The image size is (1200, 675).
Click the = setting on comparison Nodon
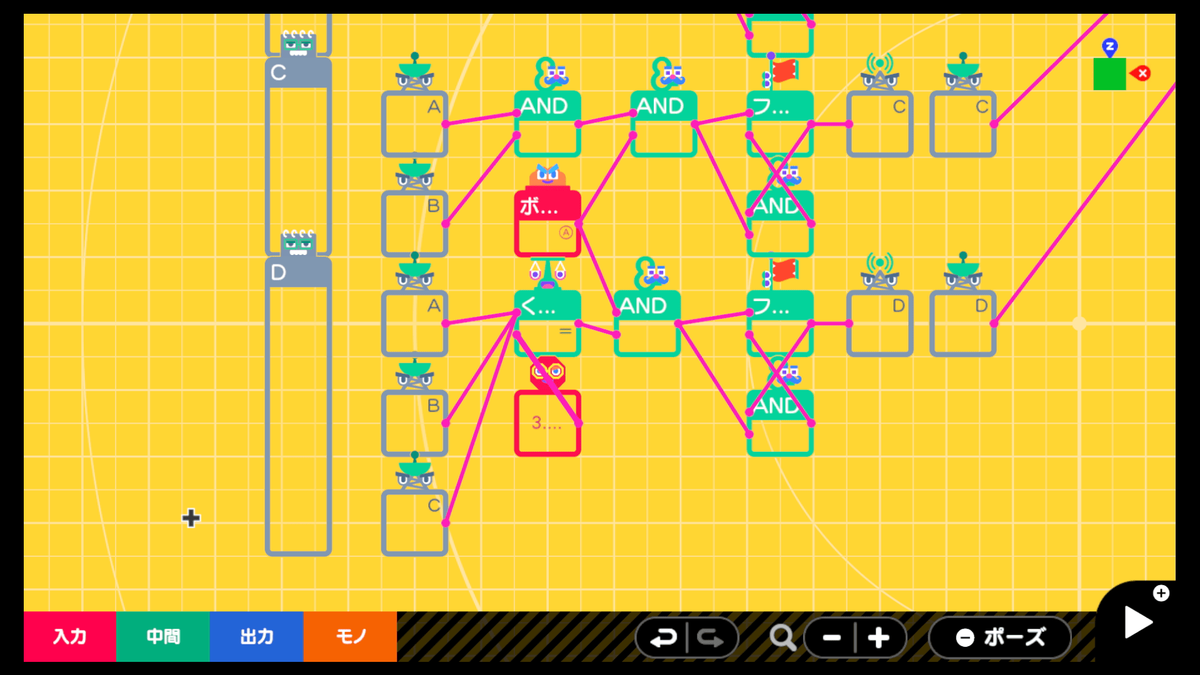coord(565,331)
